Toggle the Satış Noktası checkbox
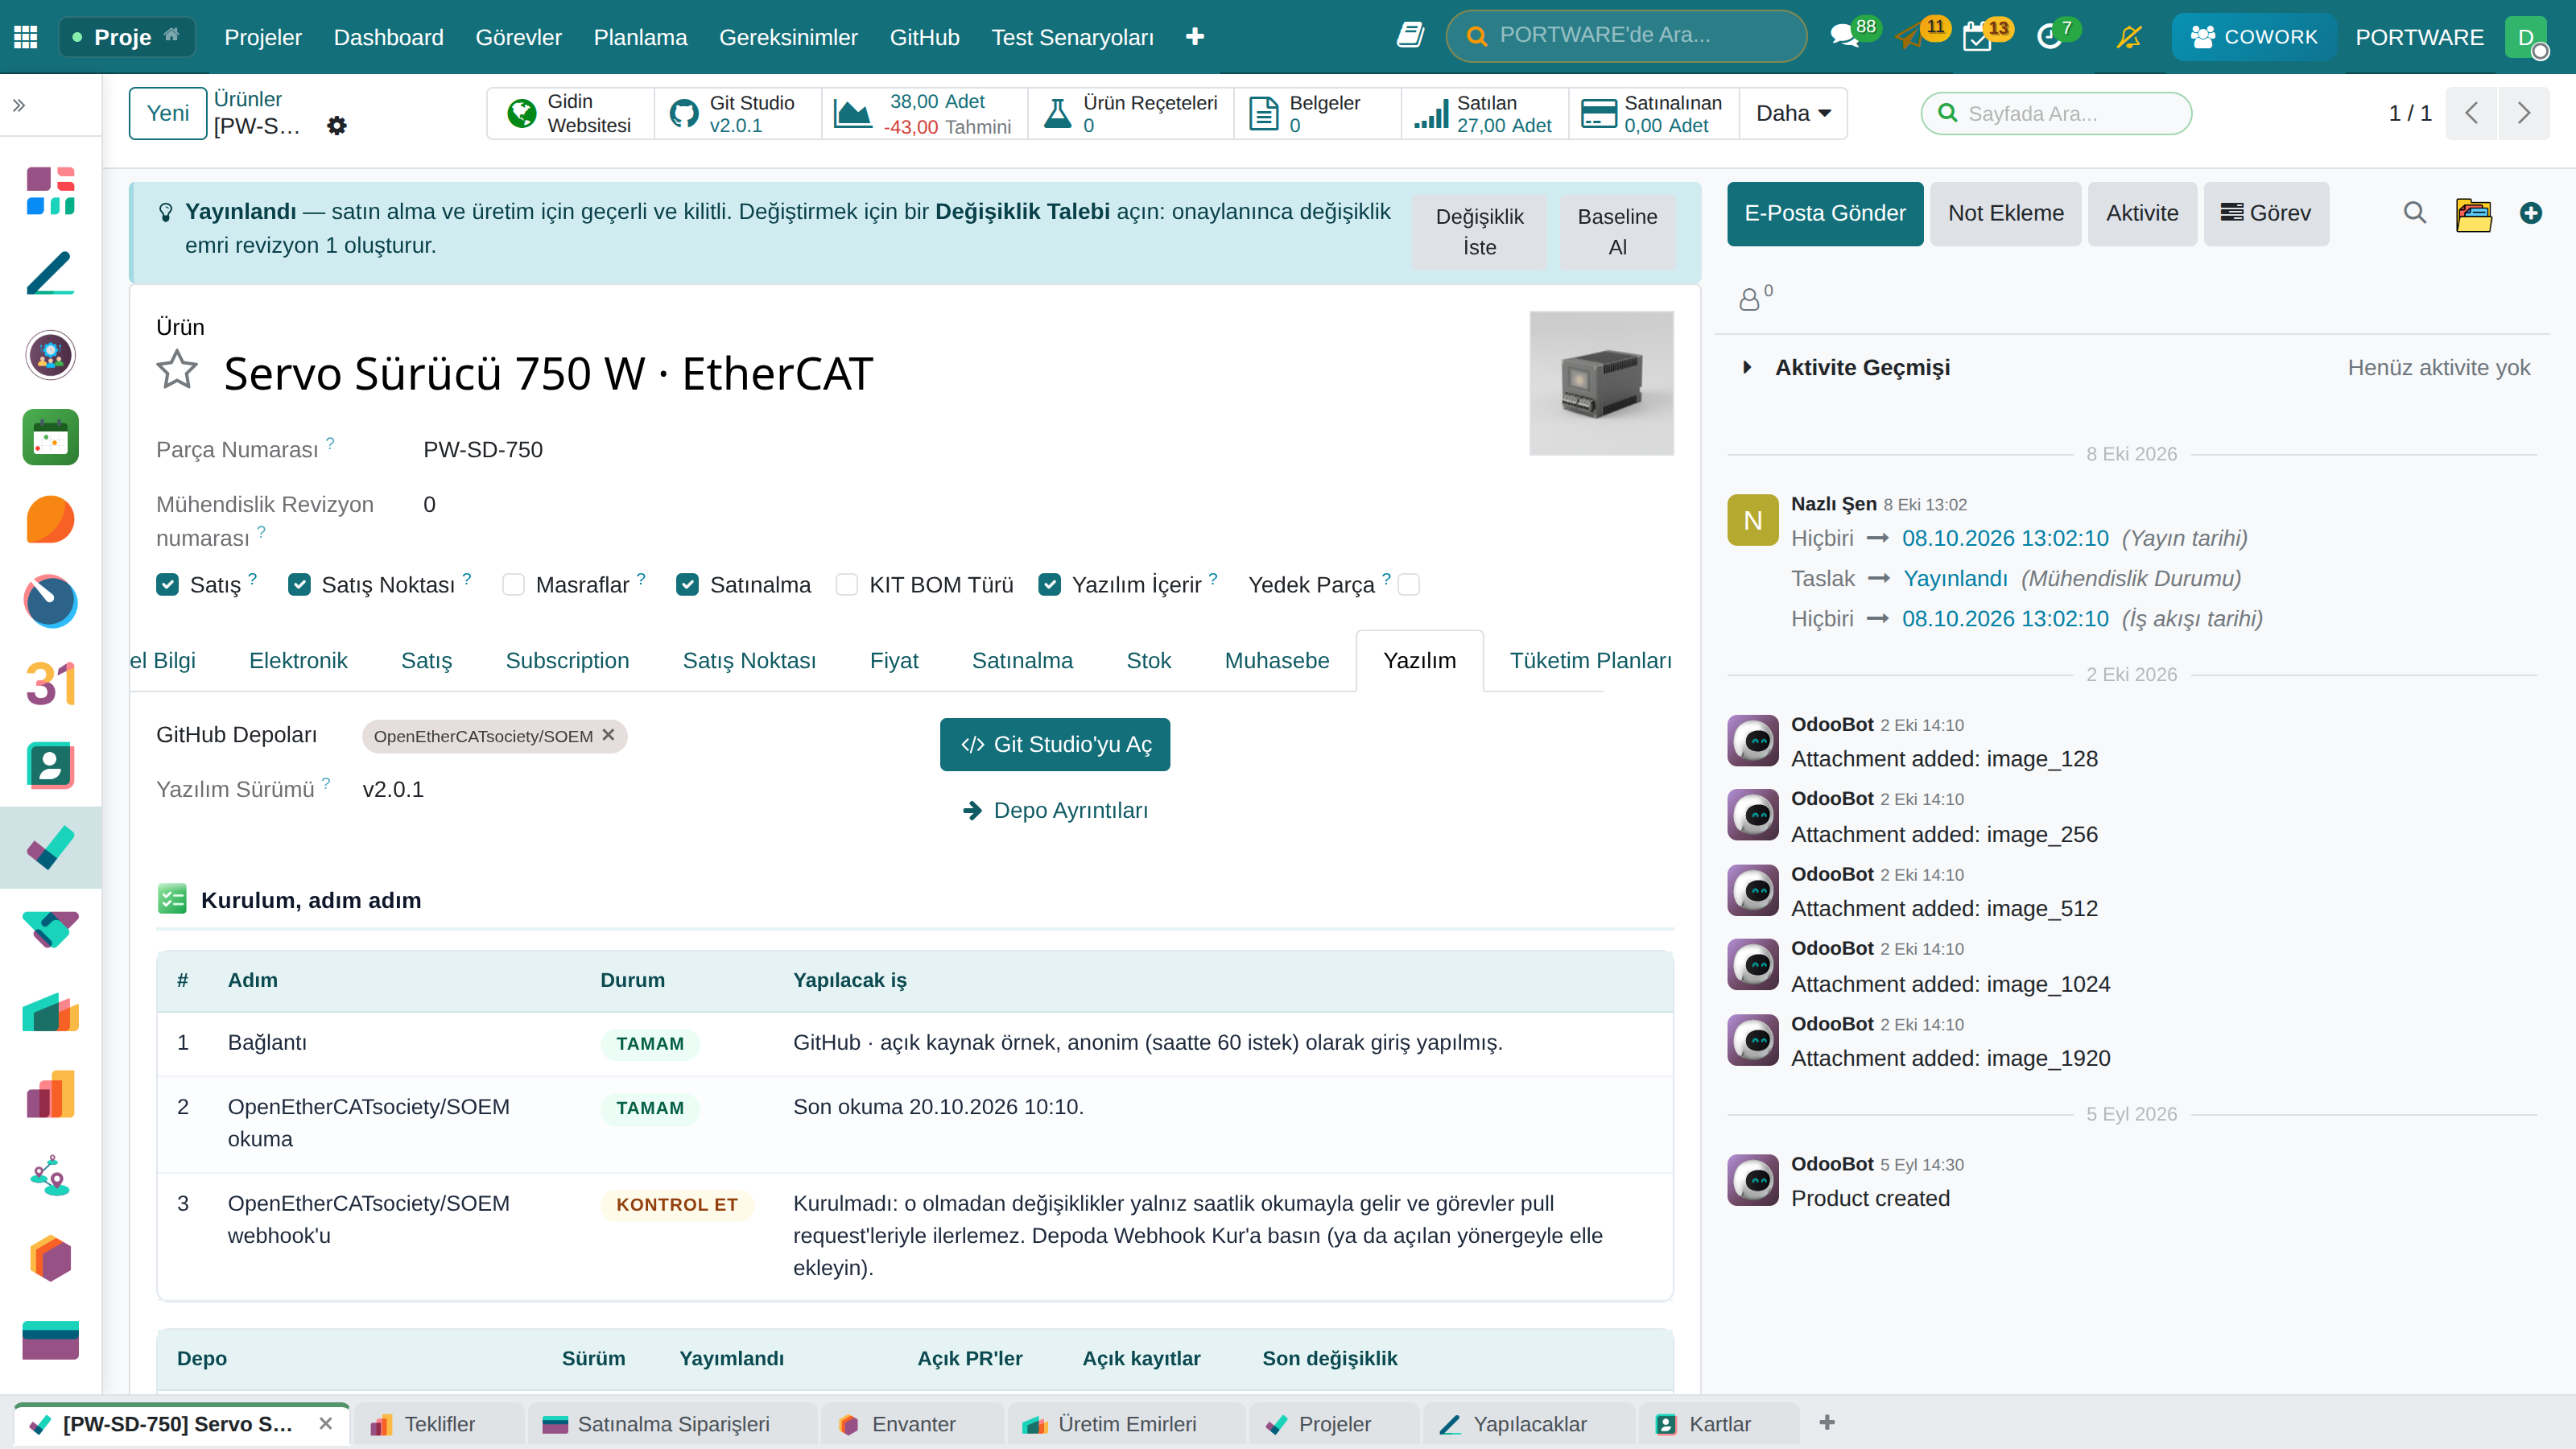 point(299,584)
